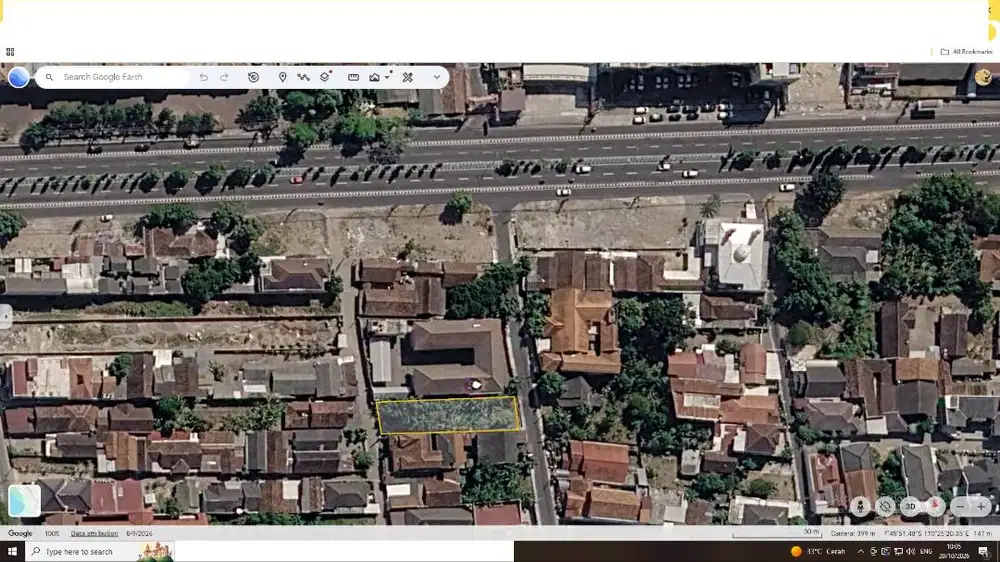Show hidden system tray icons

(860, 551)
